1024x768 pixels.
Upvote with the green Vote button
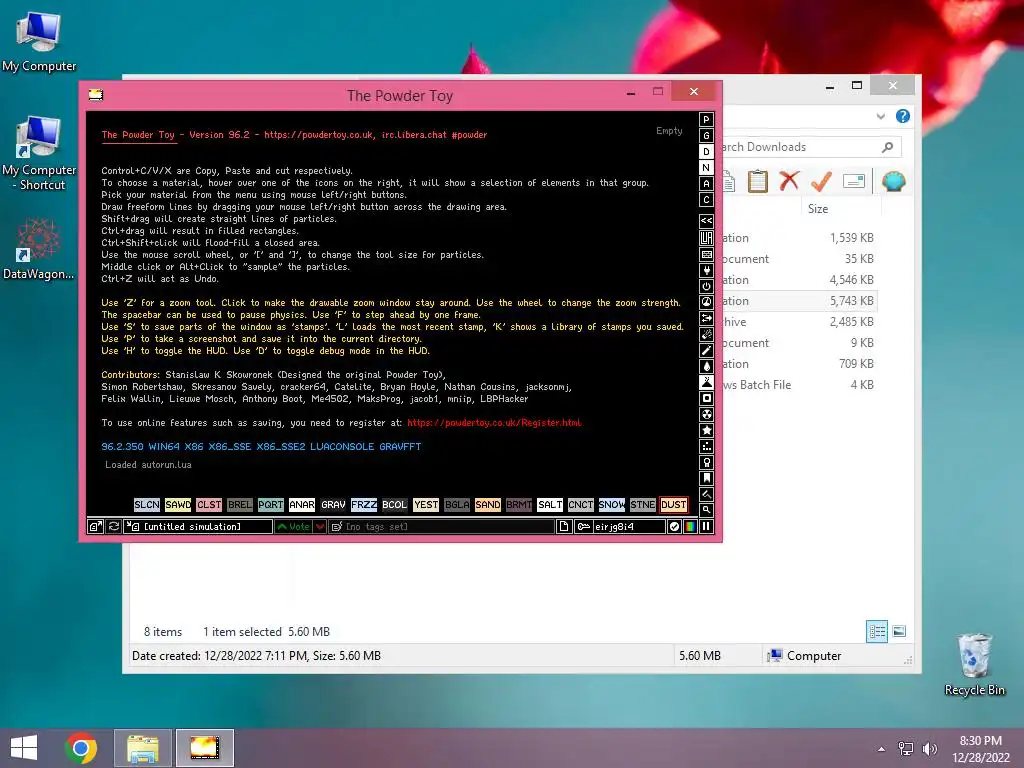(293, 526)
